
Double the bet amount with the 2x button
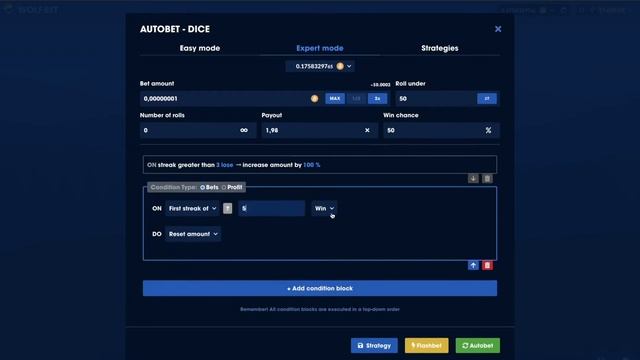tap(378, 98)
